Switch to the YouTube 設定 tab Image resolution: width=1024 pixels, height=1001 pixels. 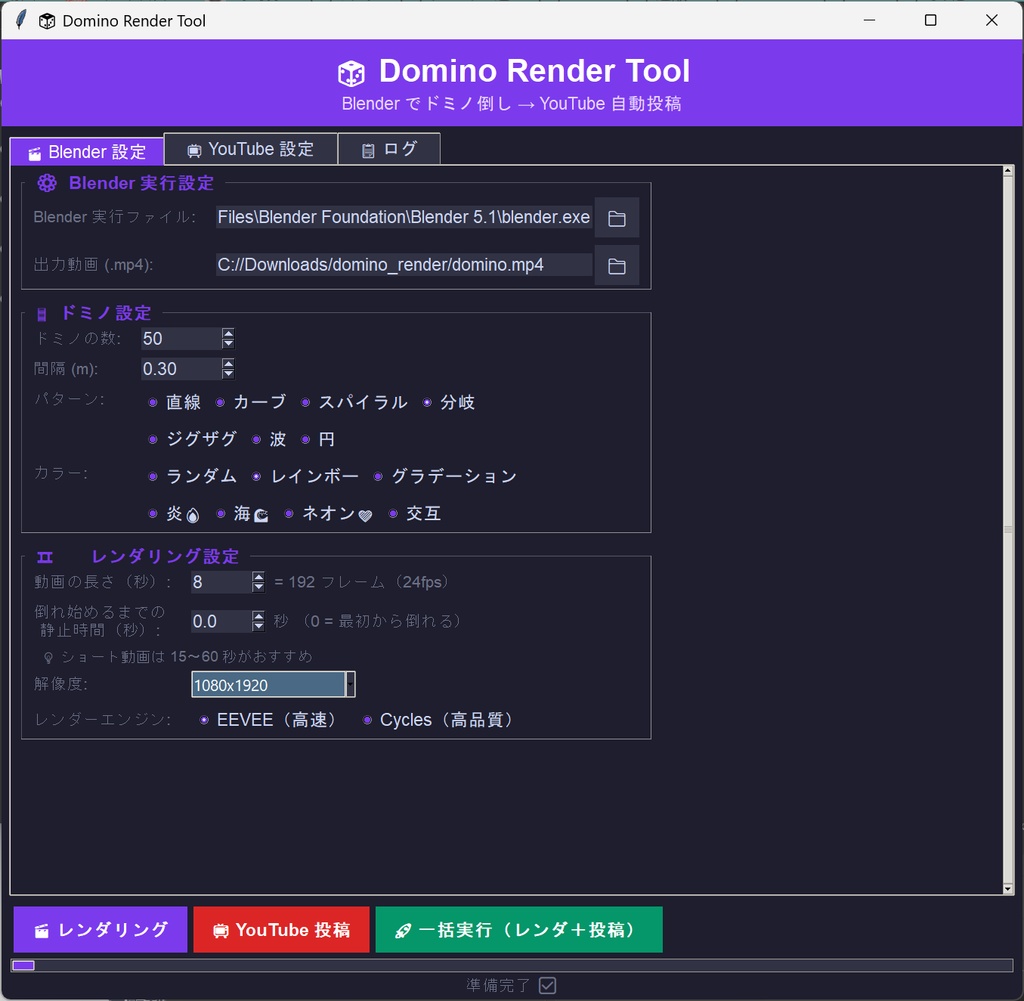tap(250, 148)
